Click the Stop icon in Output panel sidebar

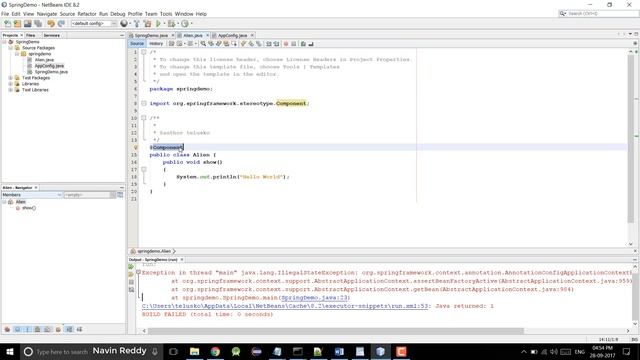(x=131, y=282)
